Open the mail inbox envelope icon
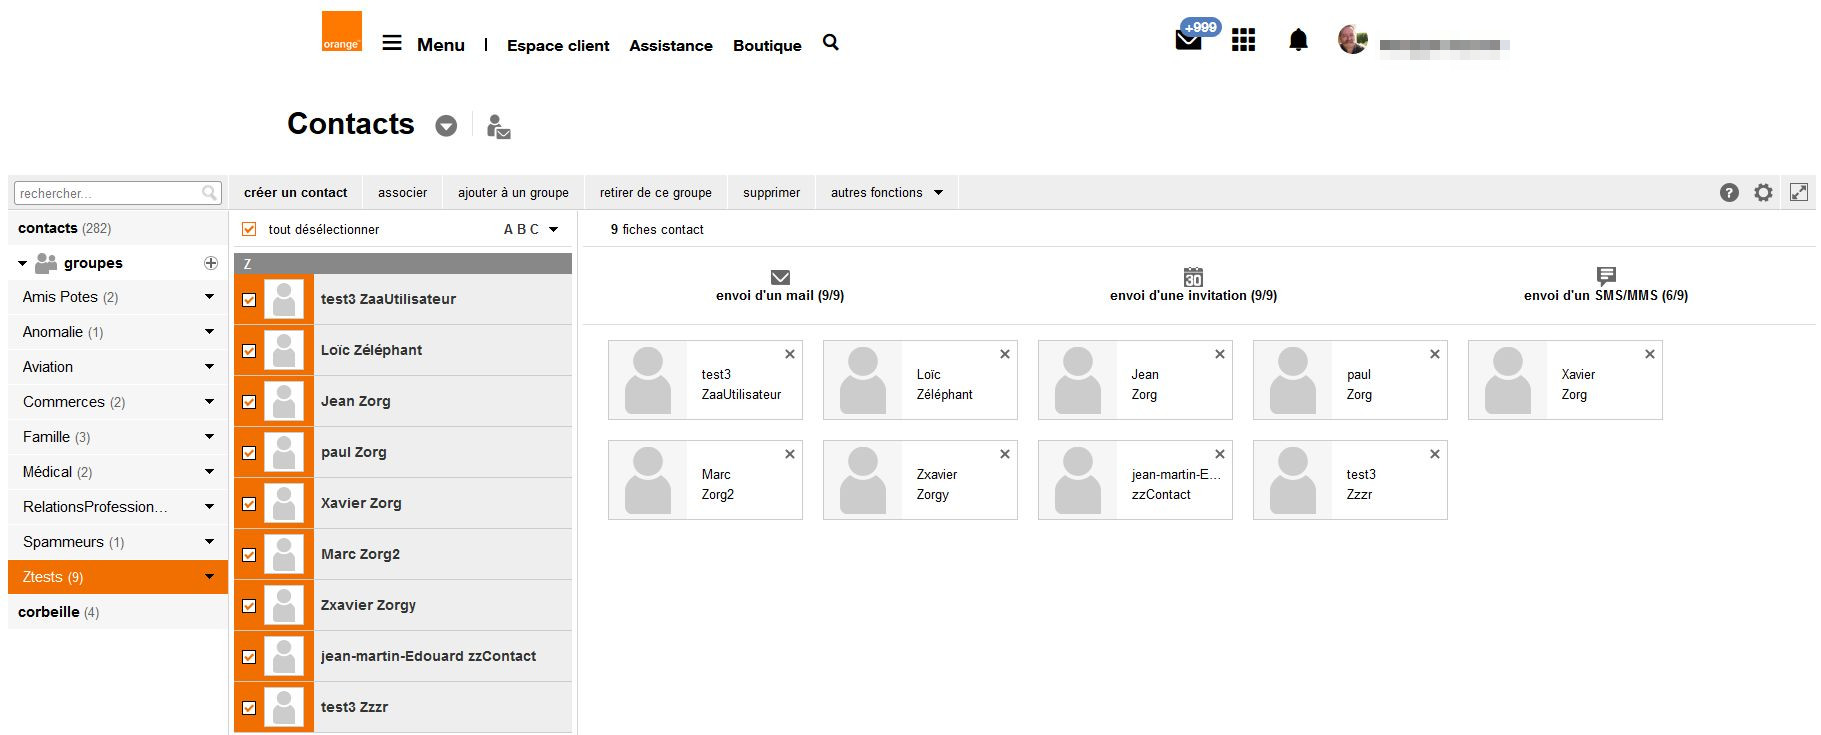 (x=1188, y=40)
